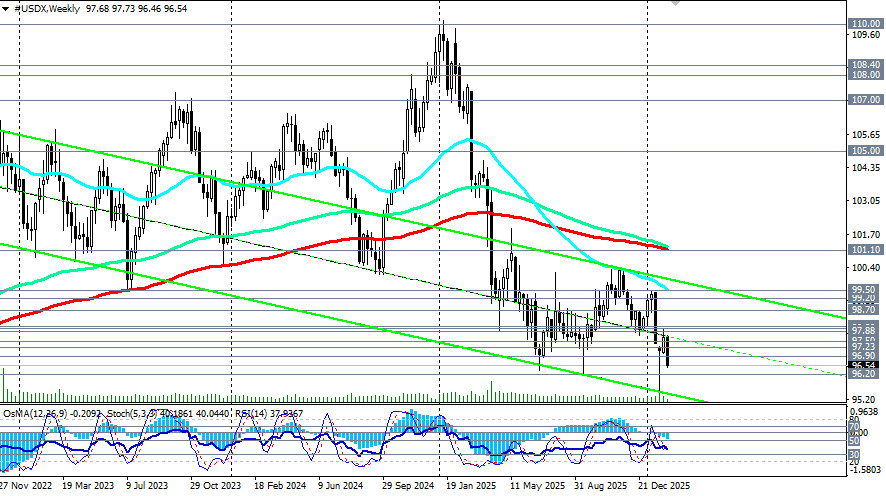Click the 105.65 price scale value
This screenshot has height=496, width=886.
[x=865, y=134]
